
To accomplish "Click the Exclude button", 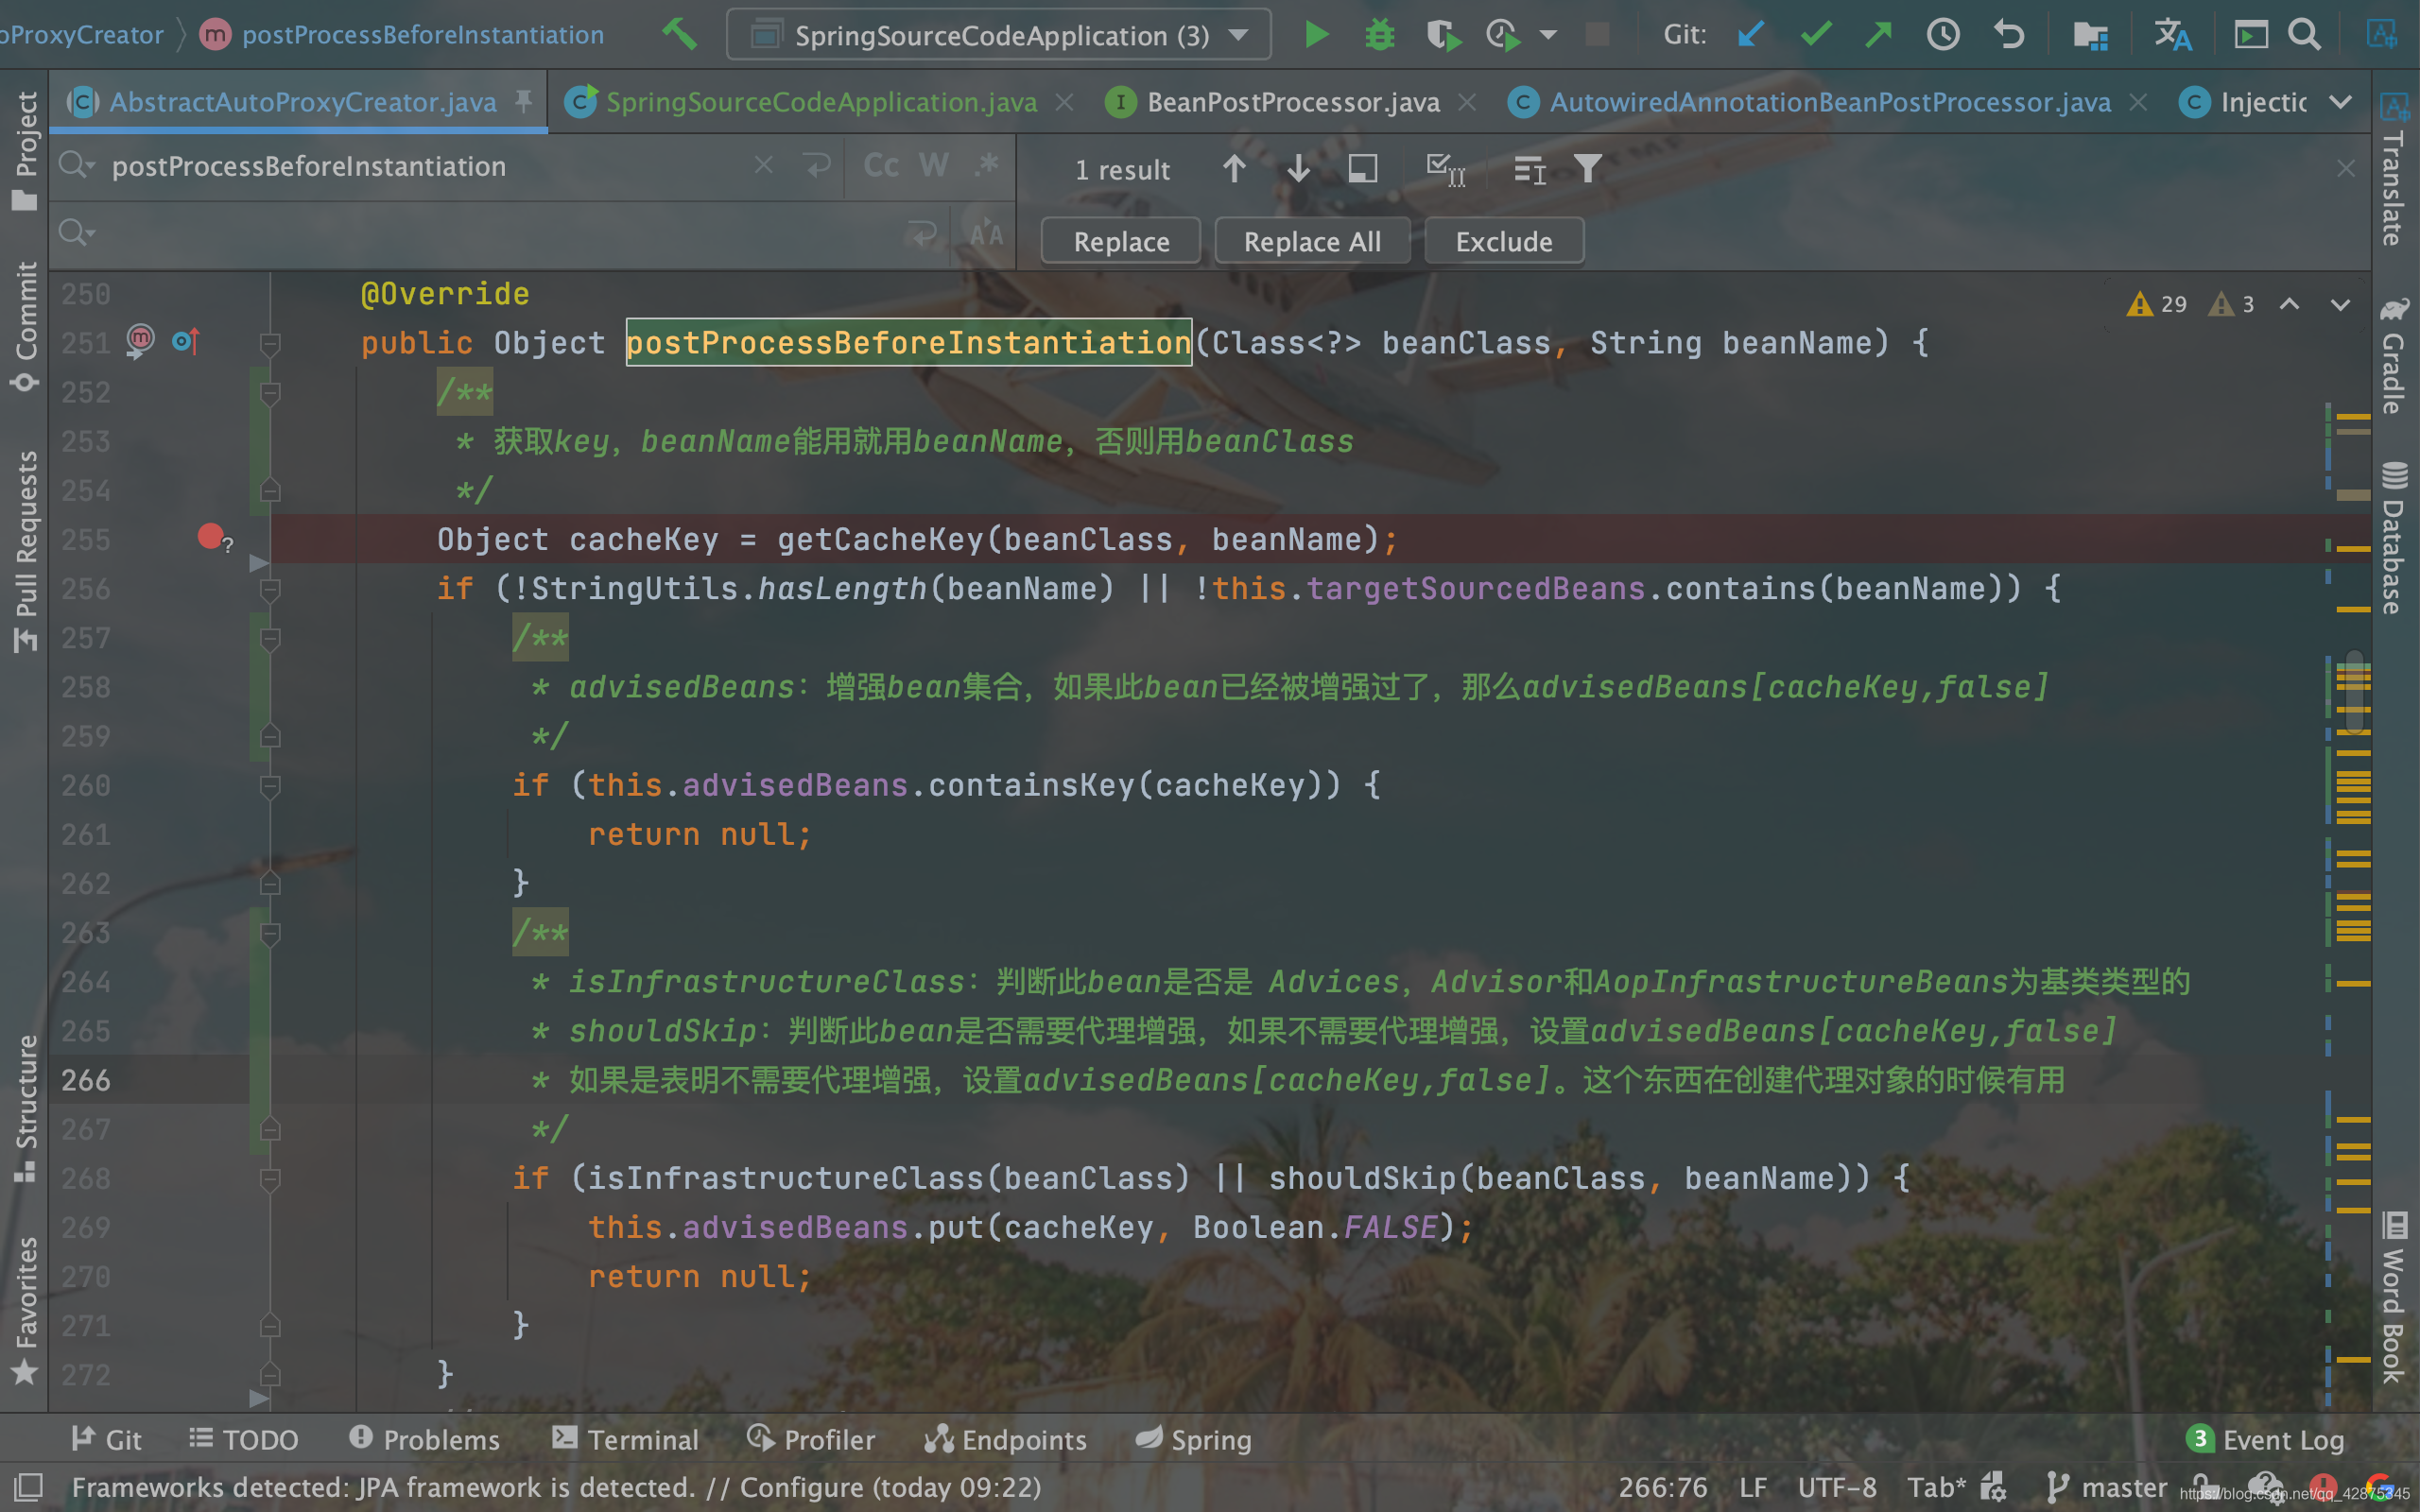I will (x=1503, y=241).
